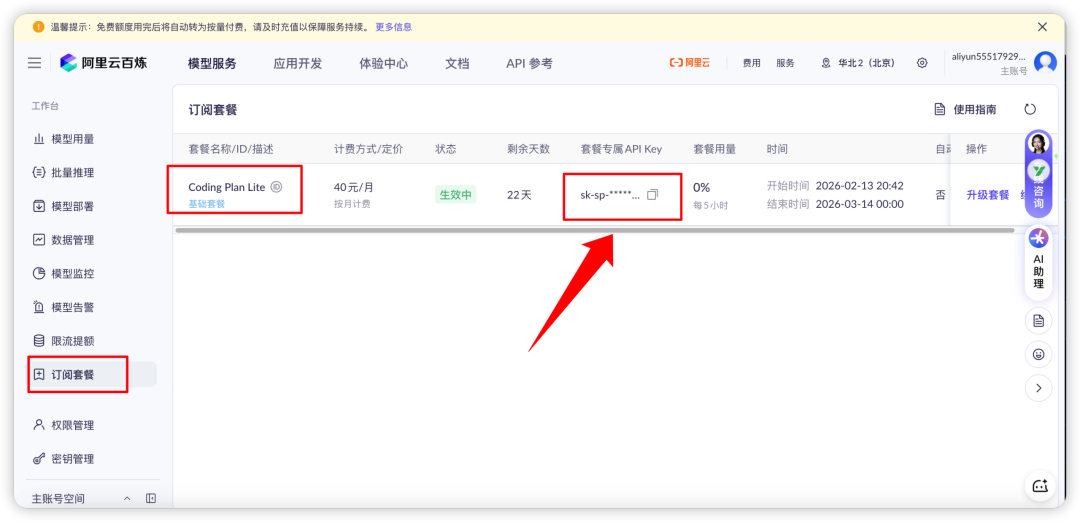Click the 基础套餐 tag link
Image resolution: width=1080 pixels, height=522 pixels.
click(207, 204)
